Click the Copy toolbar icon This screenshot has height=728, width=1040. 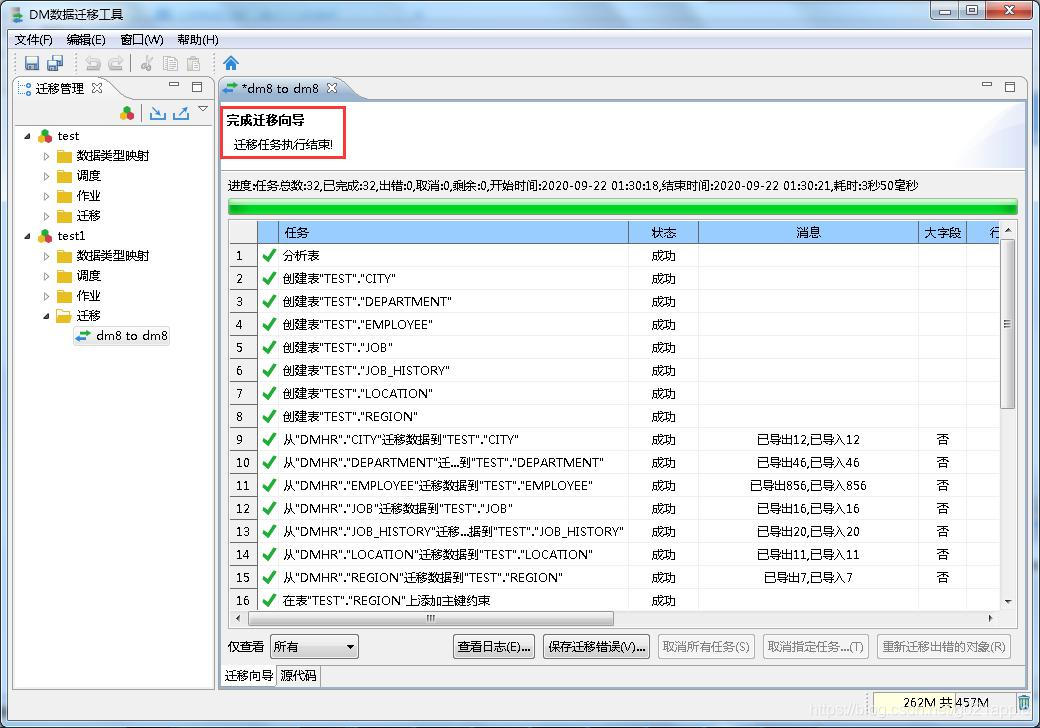click(x=170, y=63)
